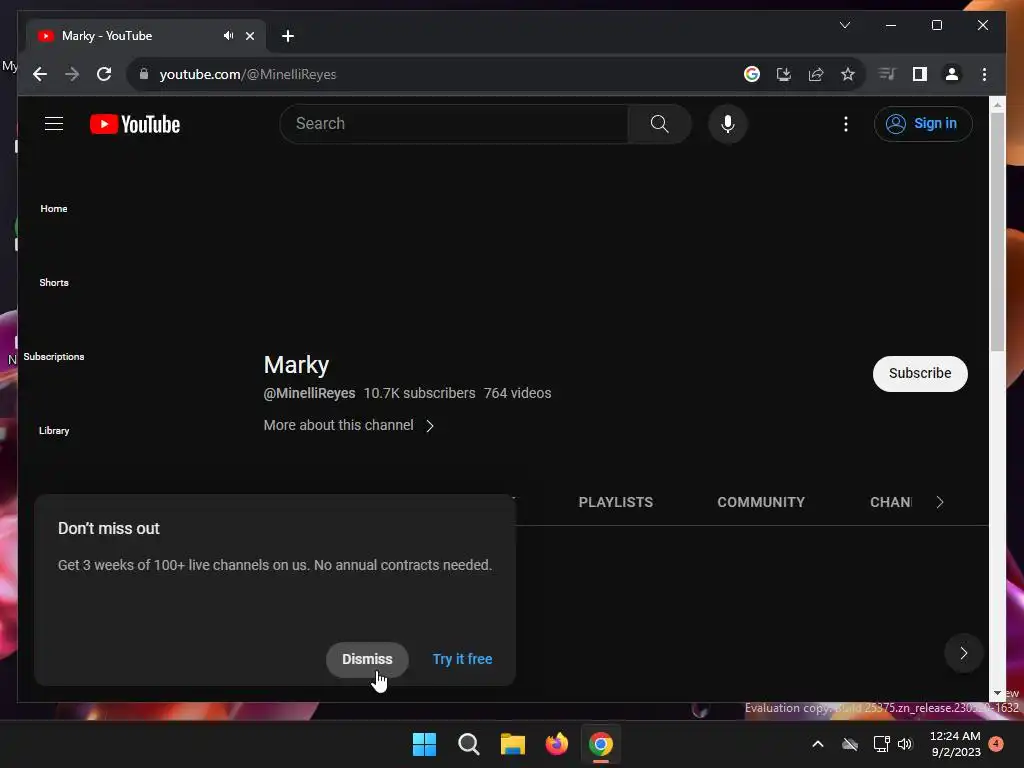Bookmark this tab with the star
The height and width of the screenshot is (768, 1024).
[x=848, y=74]
